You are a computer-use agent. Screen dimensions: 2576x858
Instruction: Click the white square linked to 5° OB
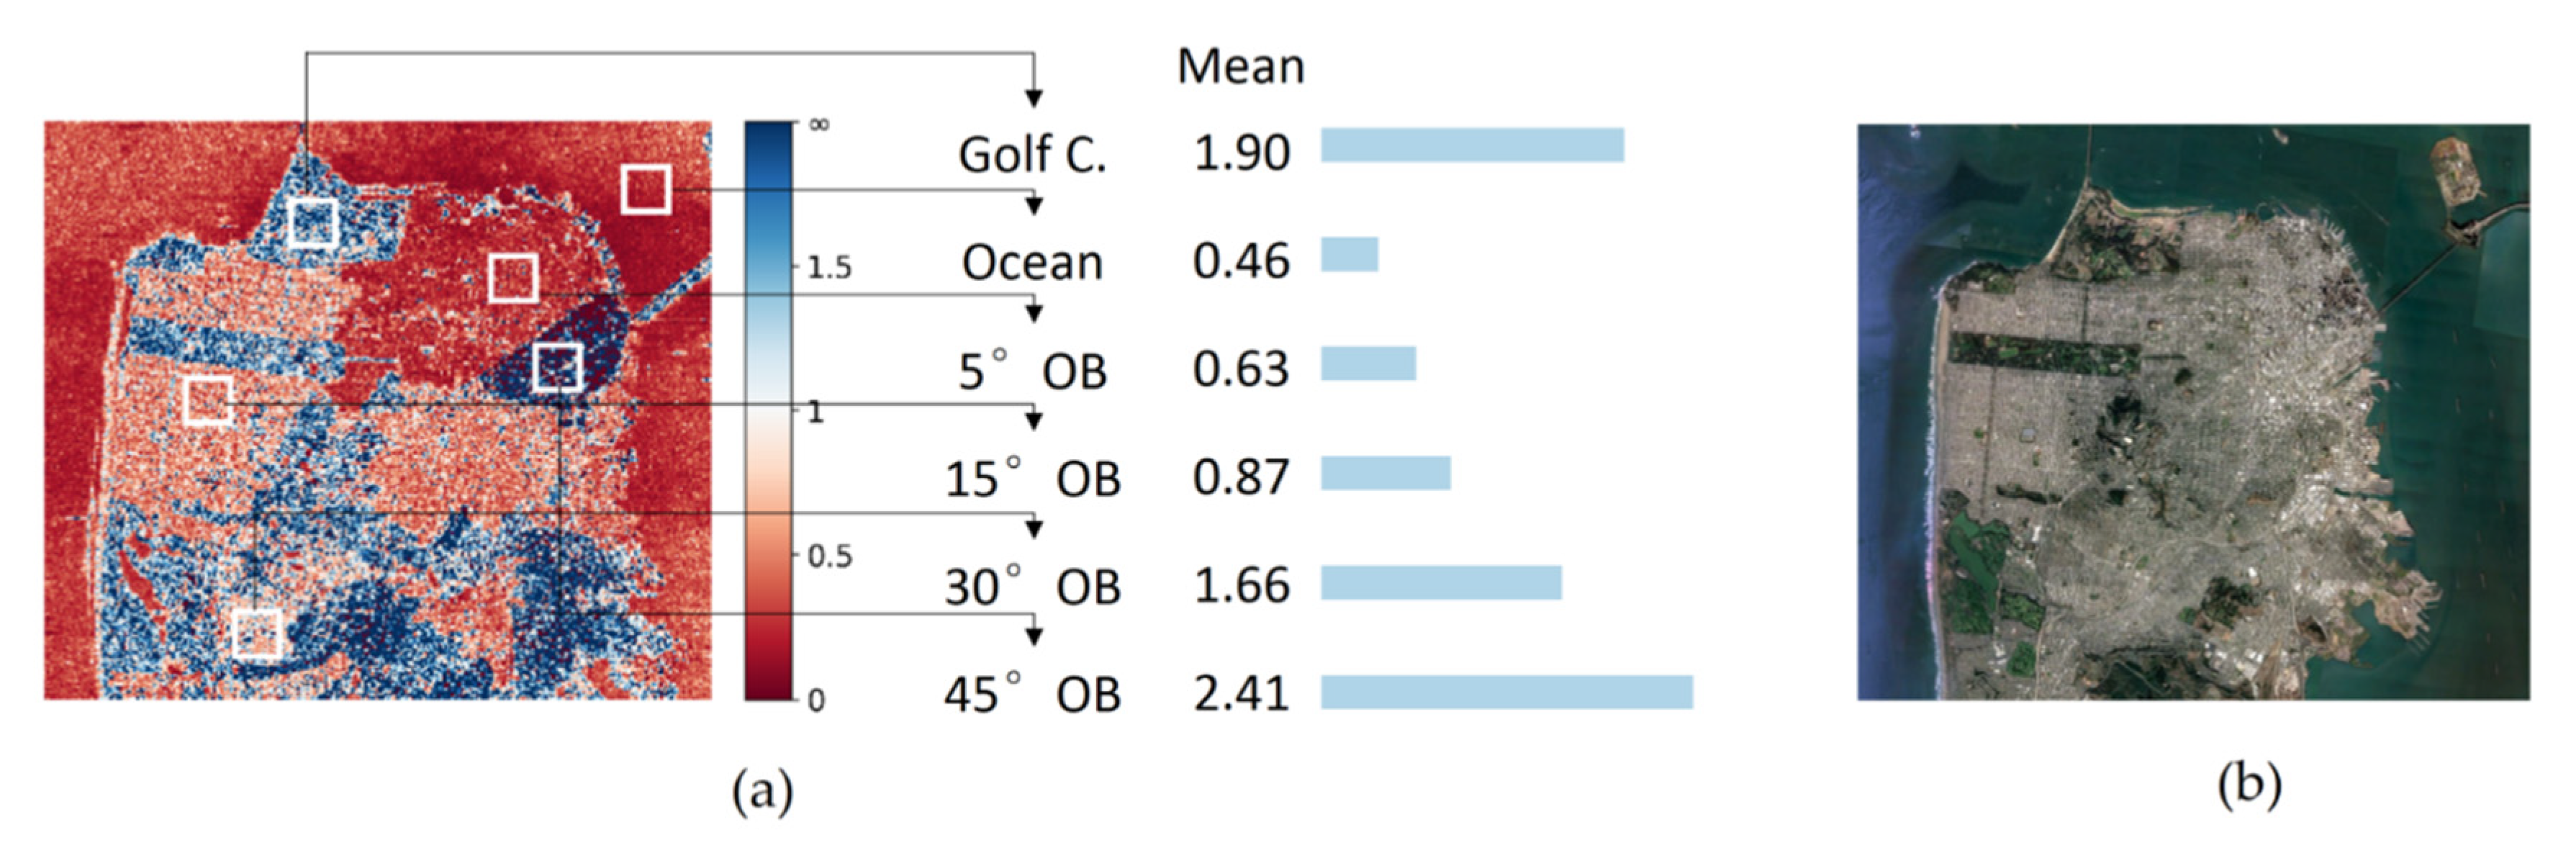[513, 277]
